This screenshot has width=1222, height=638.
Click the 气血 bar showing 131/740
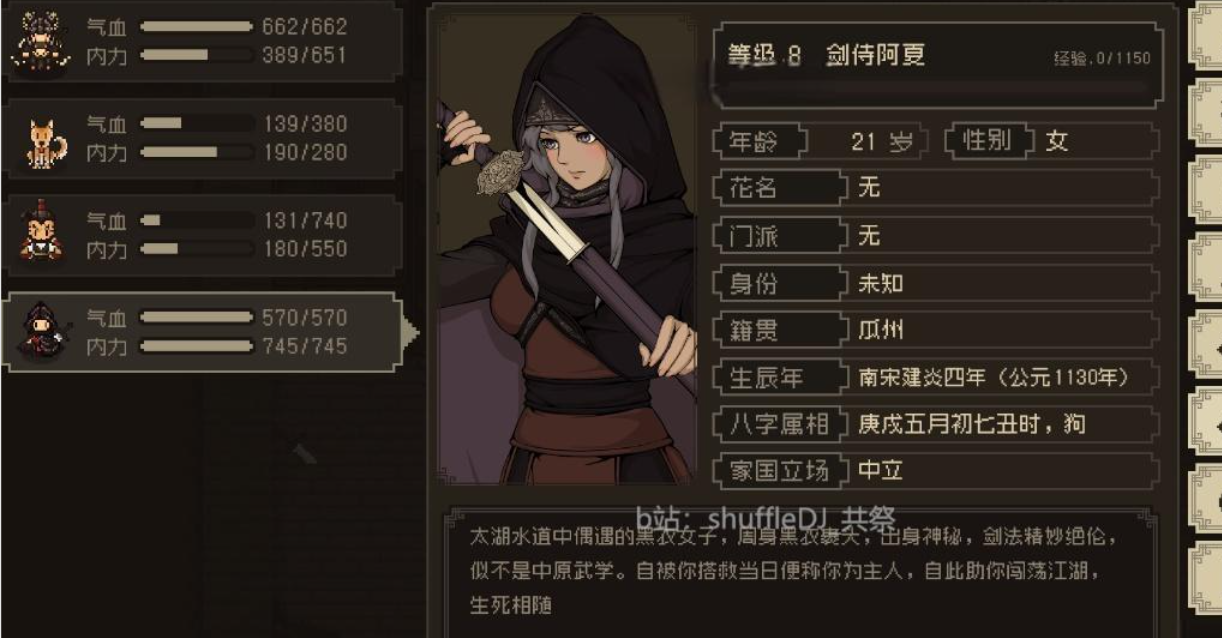point(196,220)
